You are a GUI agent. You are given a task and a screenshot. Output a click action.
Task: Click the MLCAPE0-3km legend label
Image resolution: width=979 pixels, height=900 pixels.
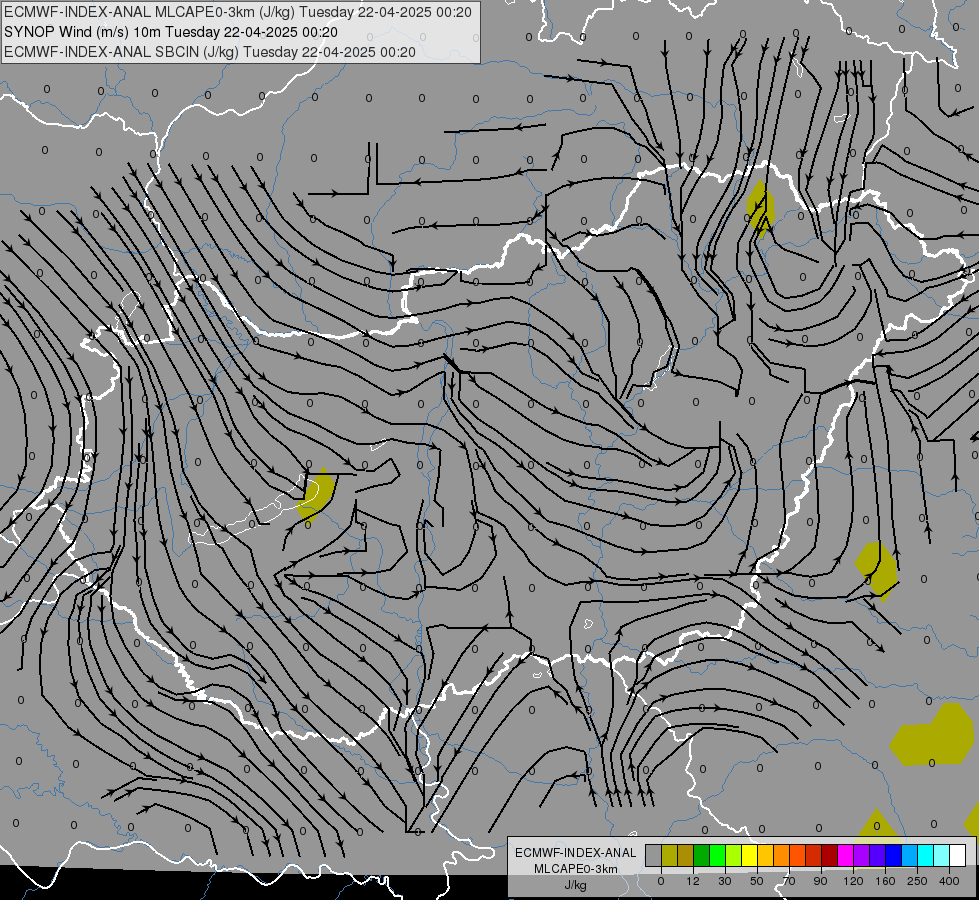tap(576, 869)
